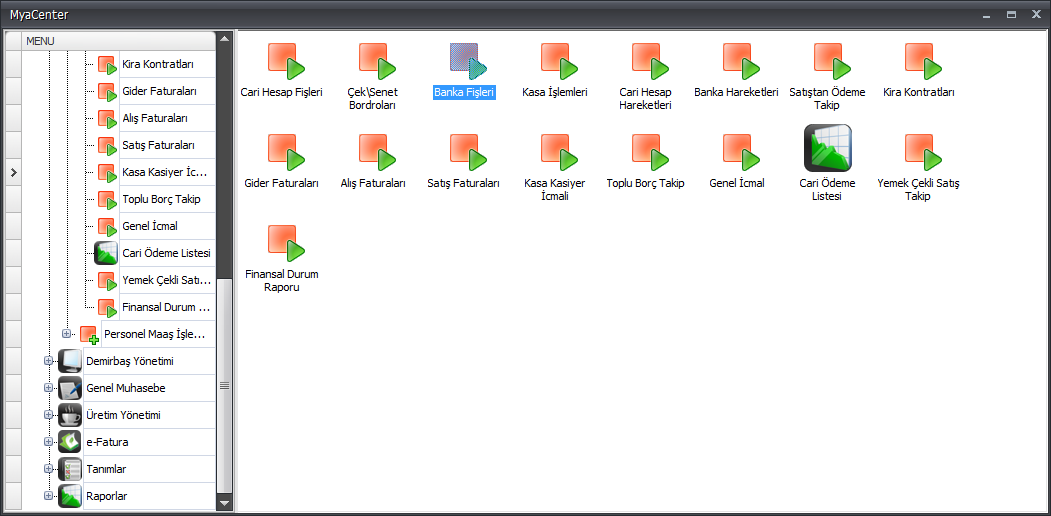Image resolution: width=1051 pixels, height=516 pixels.
Task: Click Demirbaş Yönetimi monitor icon in tree
Action: tap(70, 361)
